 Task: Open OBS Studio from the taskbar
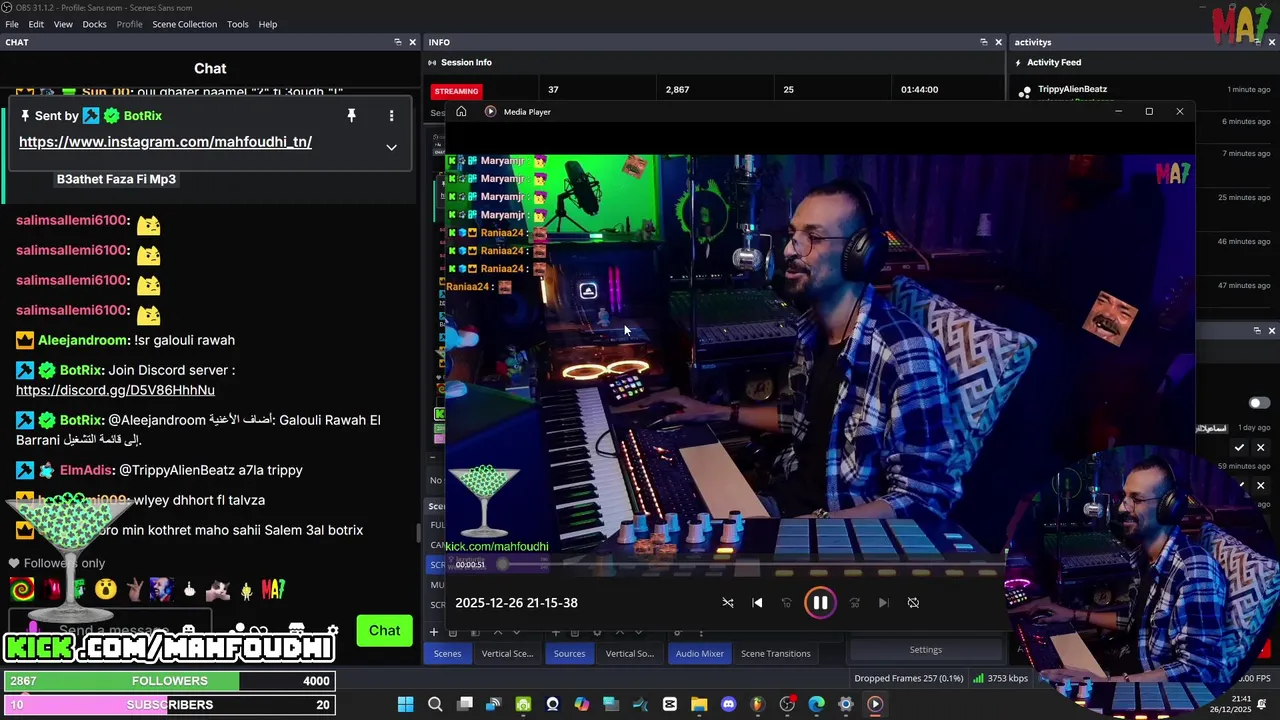(787, 705)
